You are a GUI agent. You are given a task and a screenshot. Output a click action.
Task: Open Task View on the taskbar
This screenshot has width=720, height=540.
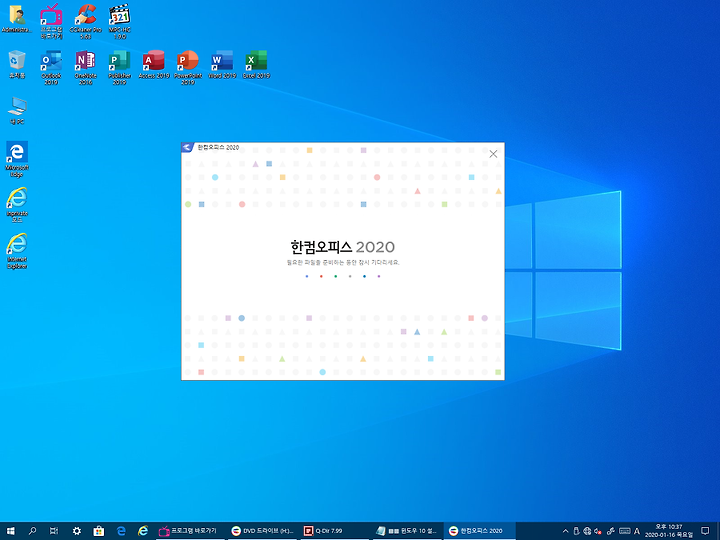pos(54,531)
